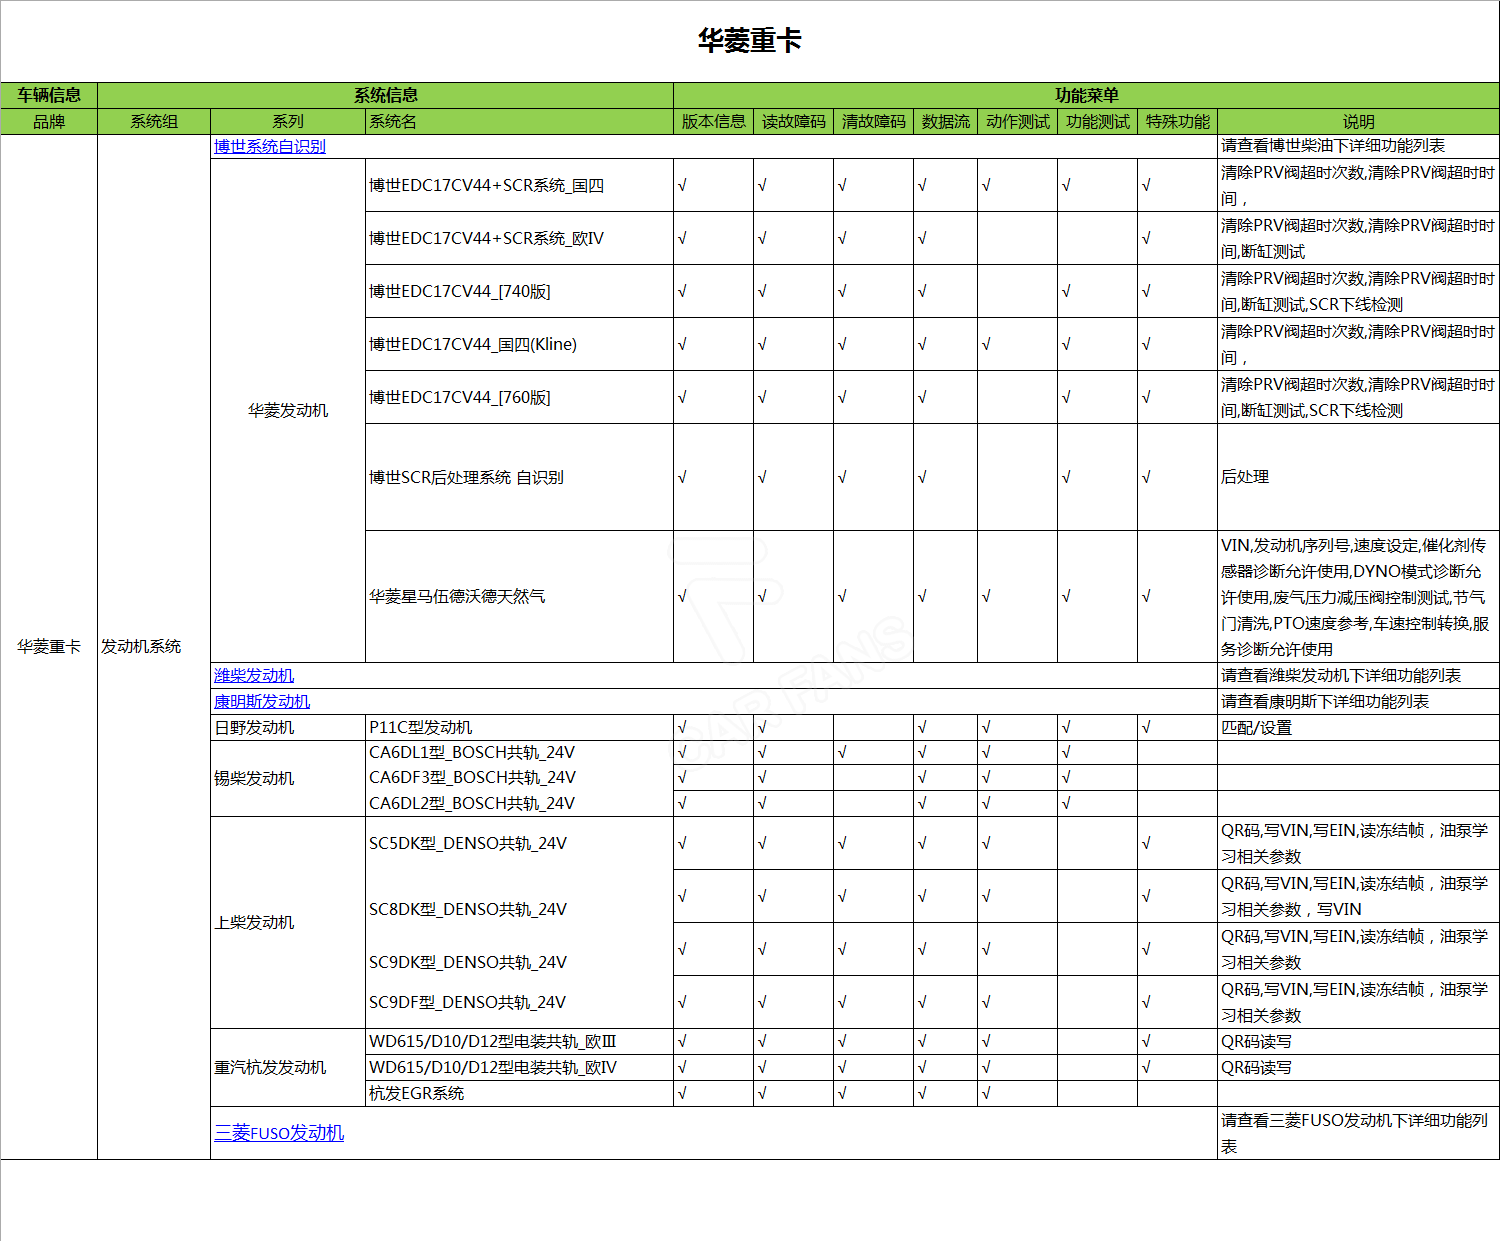Select cell P11C型发动机
Viewport: 1500px width, 1241px height.
click(x=519, y=727)
